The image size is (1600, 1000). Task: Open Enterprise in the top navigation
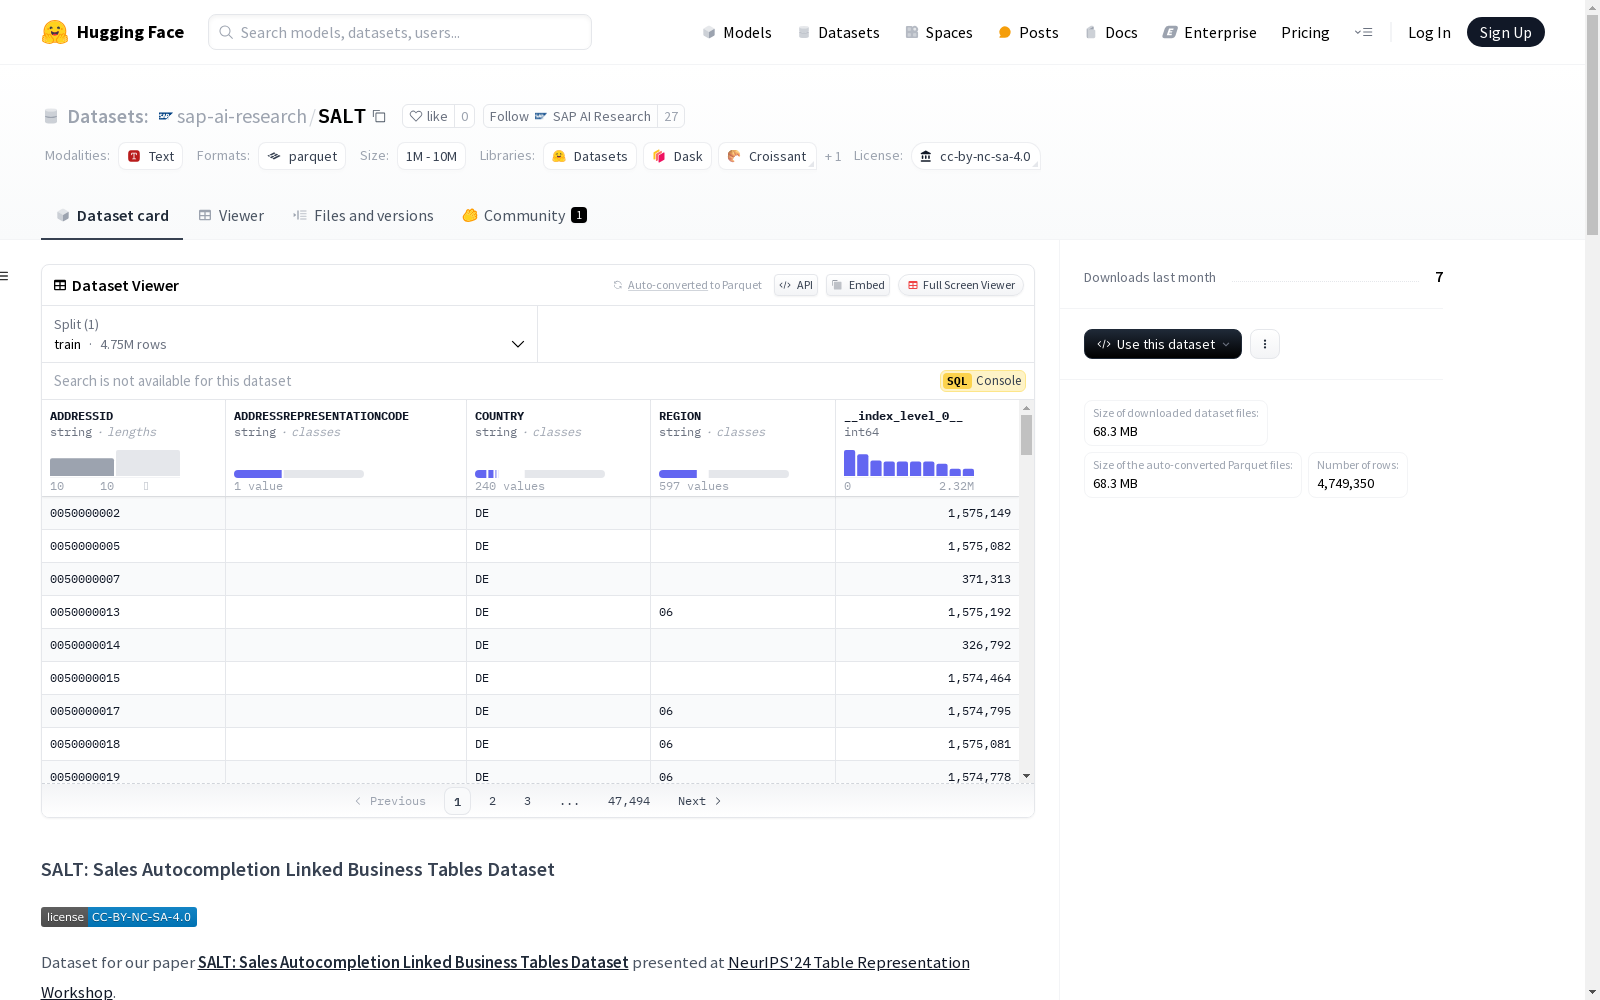(1210, 32)
